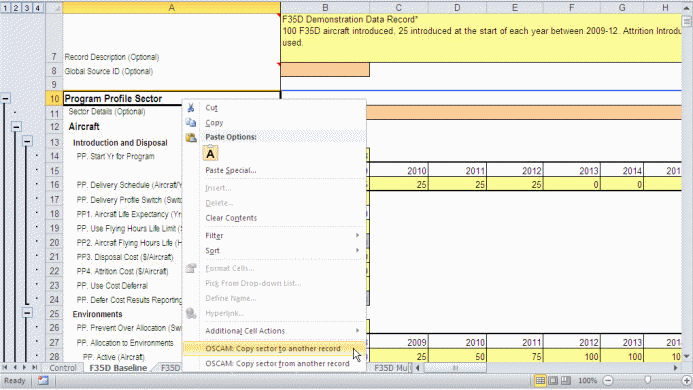Show outline level 2
Viewport: 693px width, 390px height.
pyautogui.click(x=16, y=8)
